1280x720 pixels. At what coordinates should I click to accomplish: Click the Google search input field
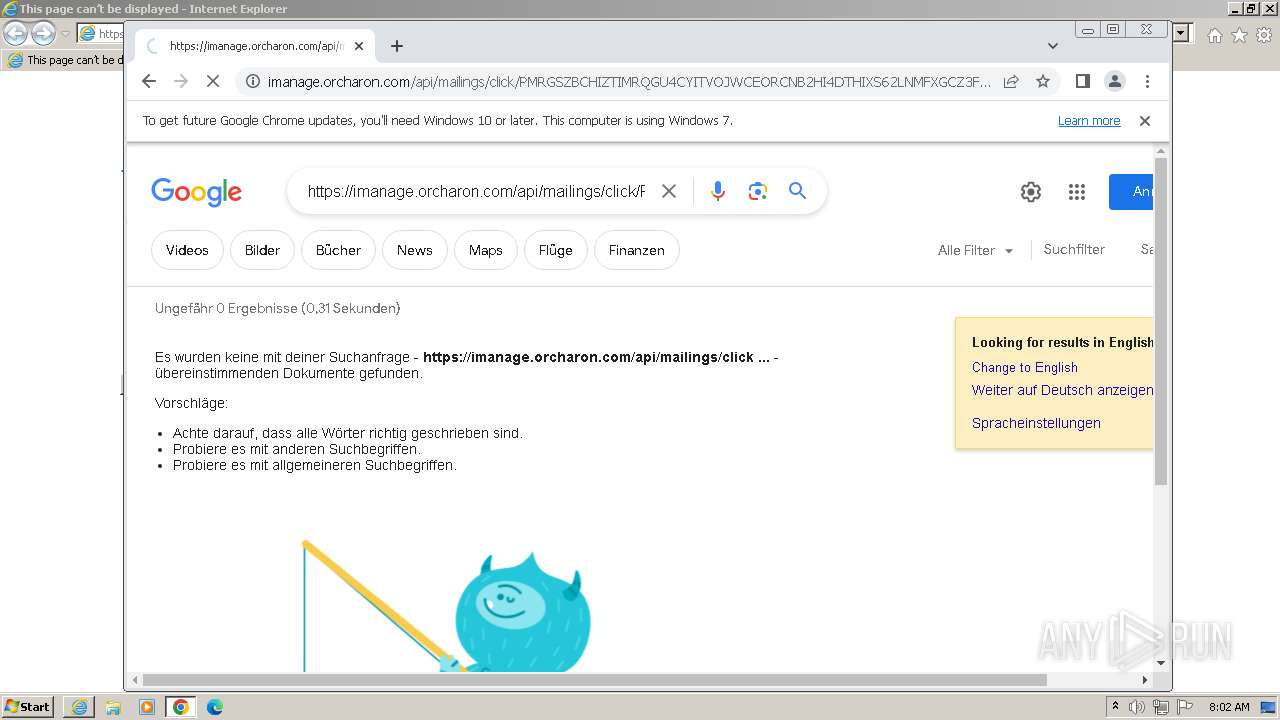point(476,191)
